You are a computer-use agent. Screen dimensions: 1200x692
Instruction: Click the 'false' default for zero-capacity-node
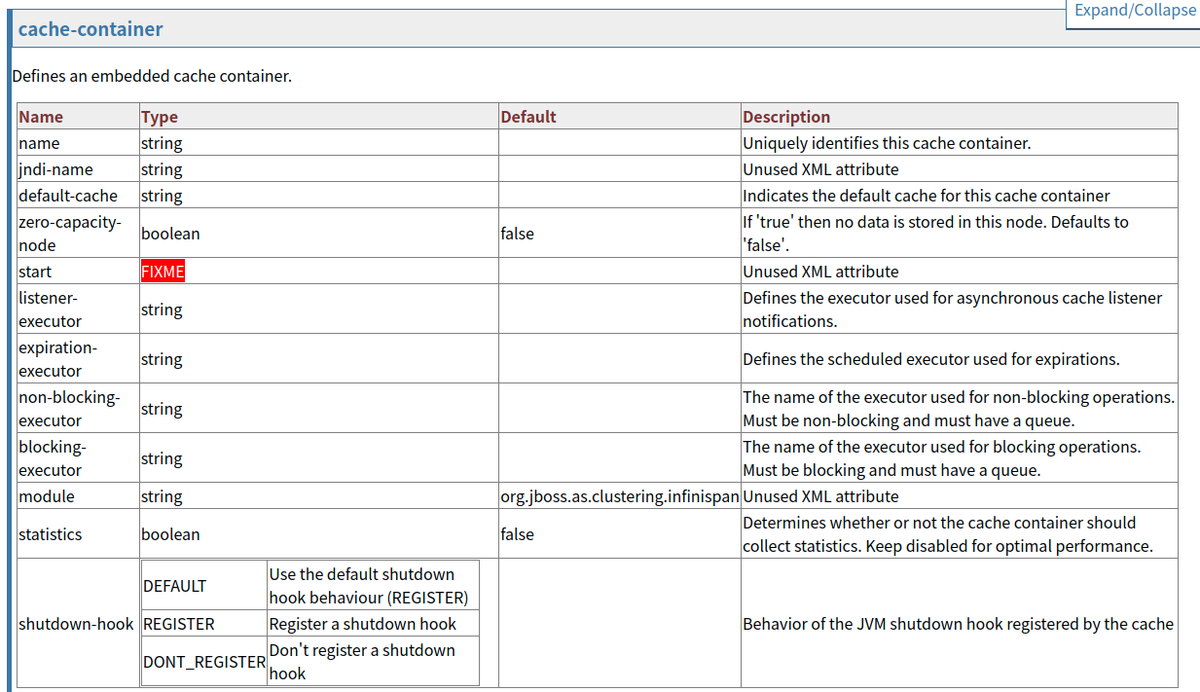(x=517, y=233)
